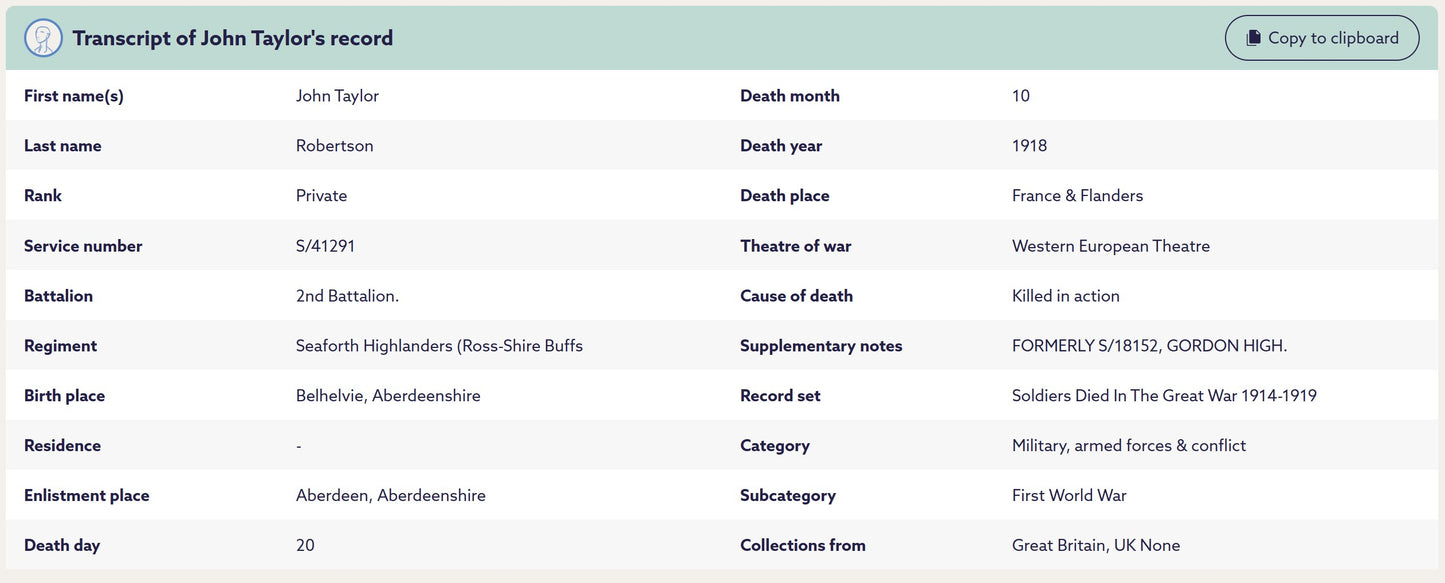Click the Seaforth Highlanders regiment value
This screenshot has width=1445, height=583.
click(439, 346)
